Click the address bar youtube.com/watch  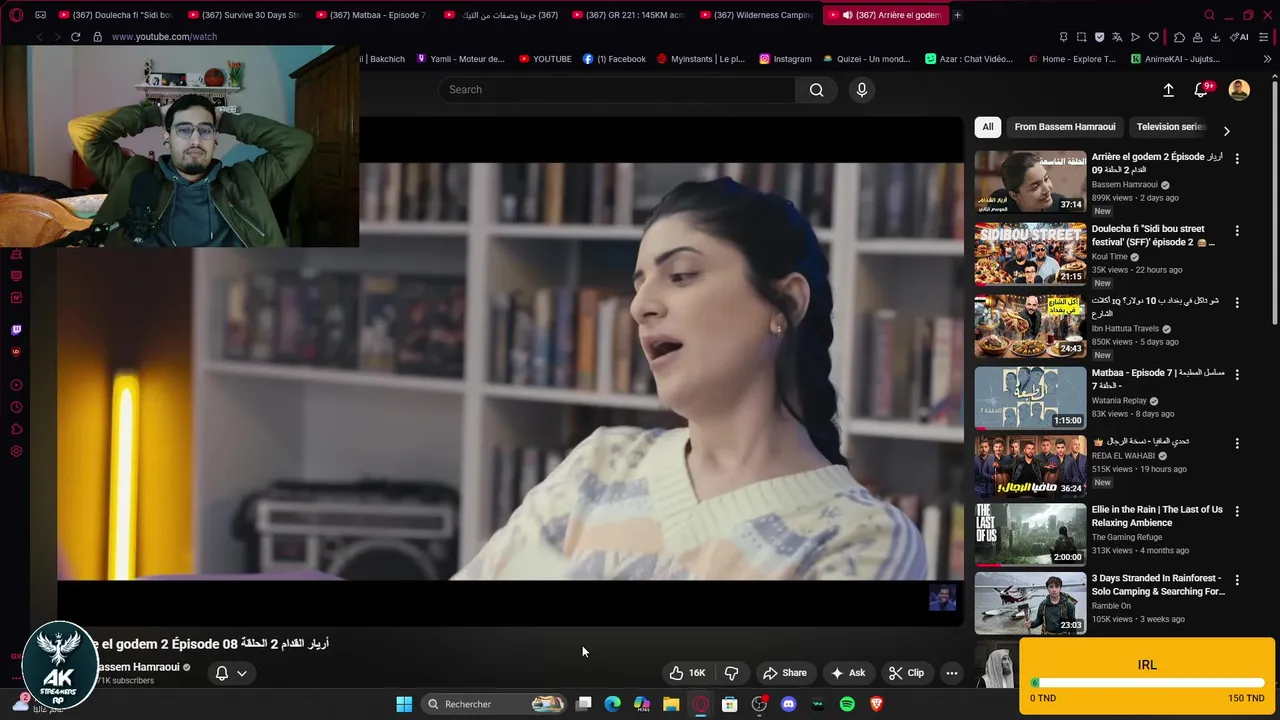(x=164, y=37)
